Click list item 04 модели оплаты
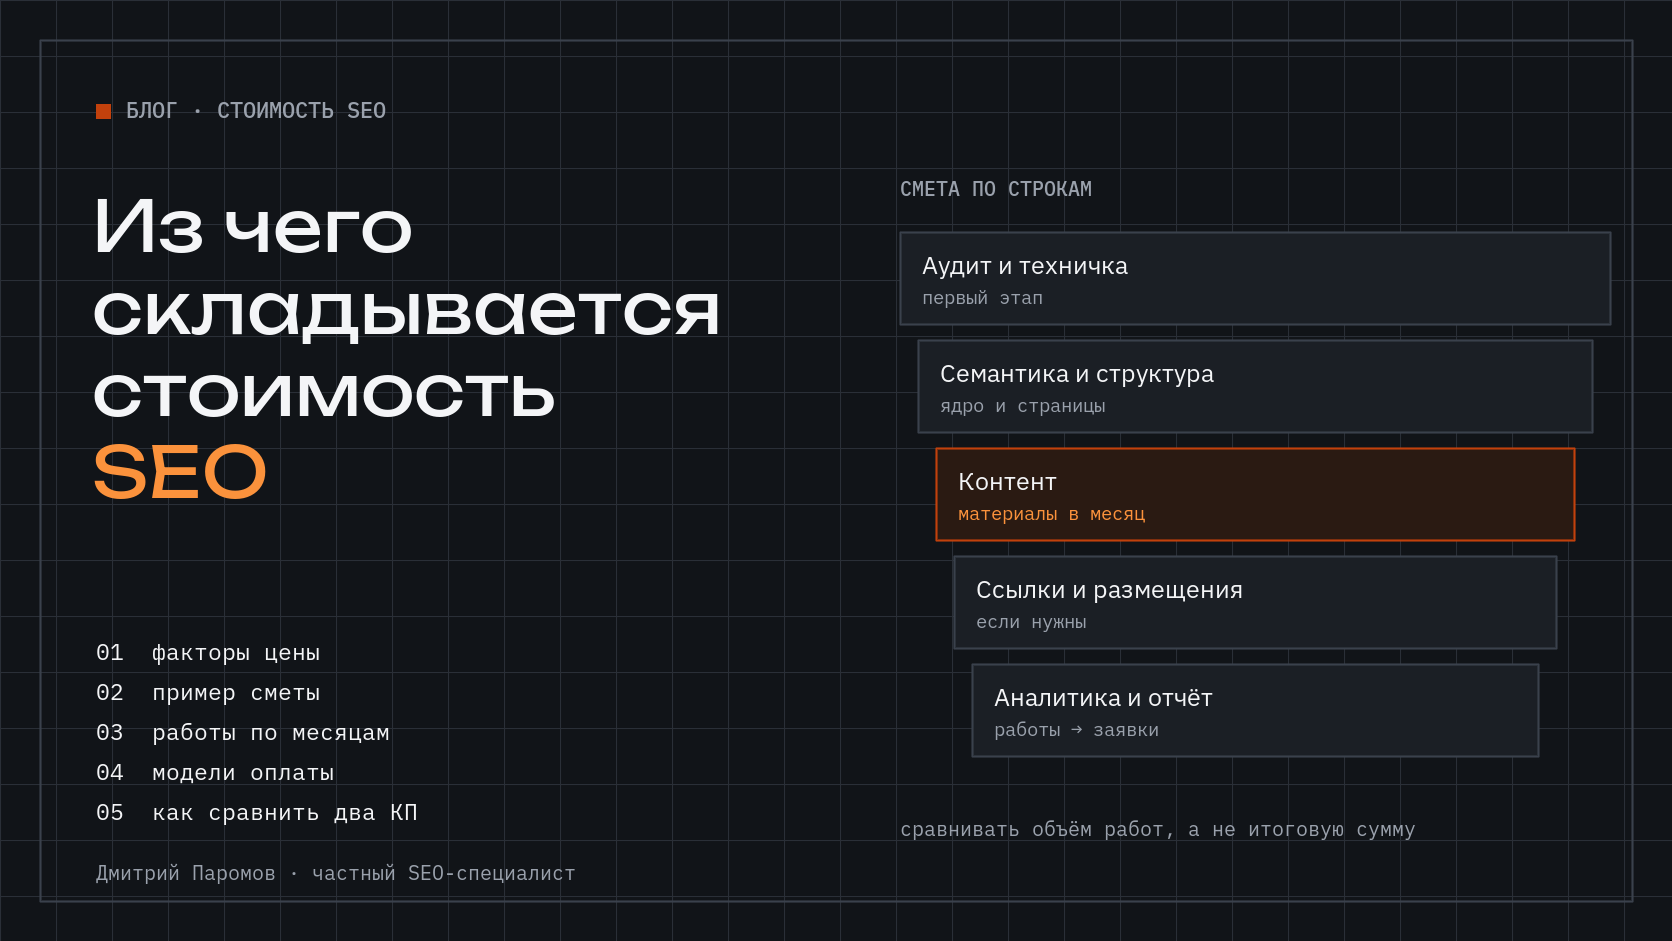 point(215,773)
